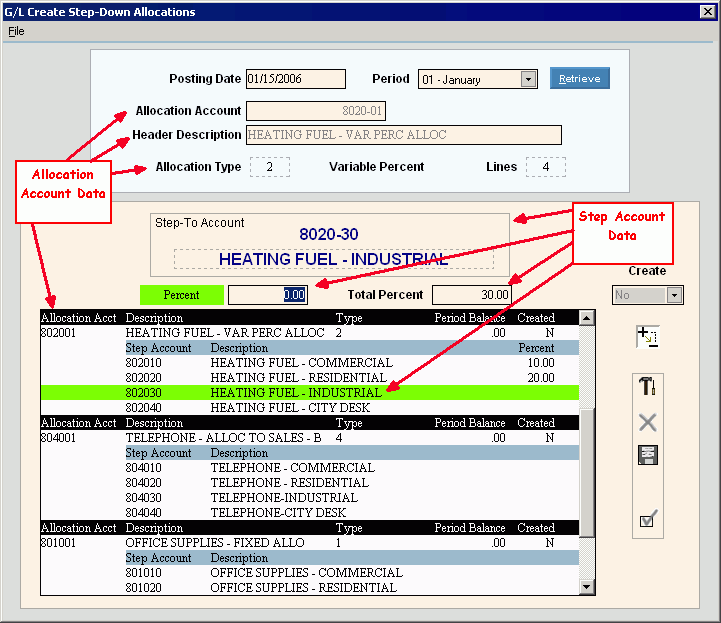Click the Total Percent field showing 30.00
The image size is (721, 623).
tap(472, 295)
